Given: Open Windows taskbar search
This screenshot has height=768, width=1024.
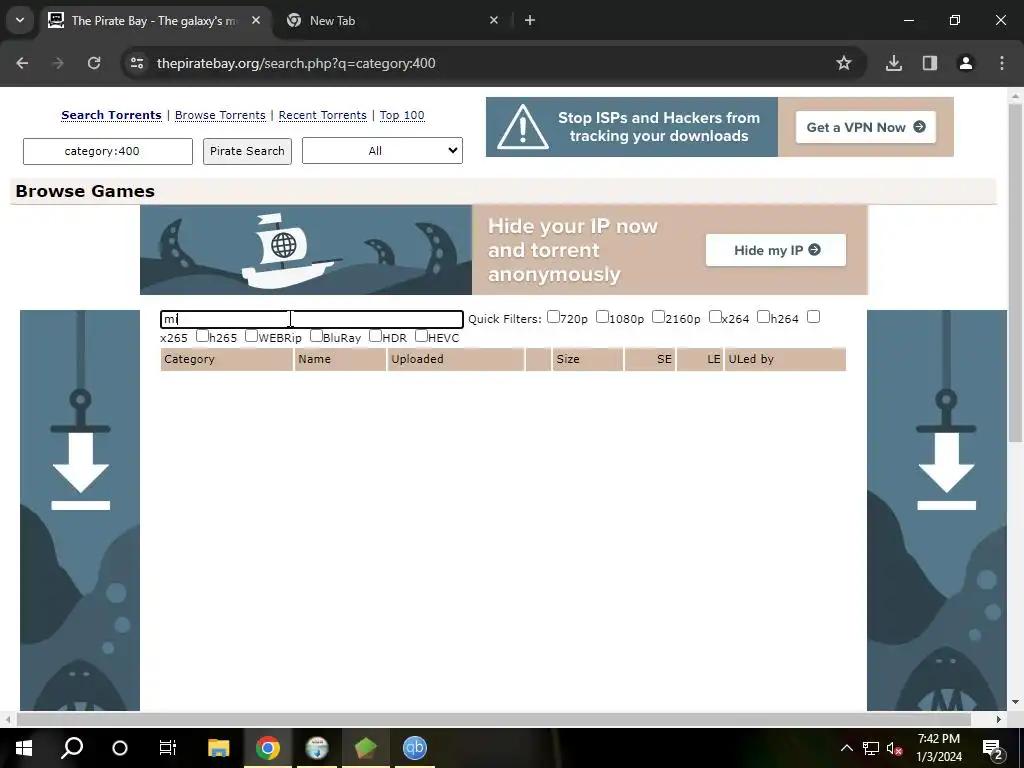Looking at the screenshot, I should (x=72, y=747).
